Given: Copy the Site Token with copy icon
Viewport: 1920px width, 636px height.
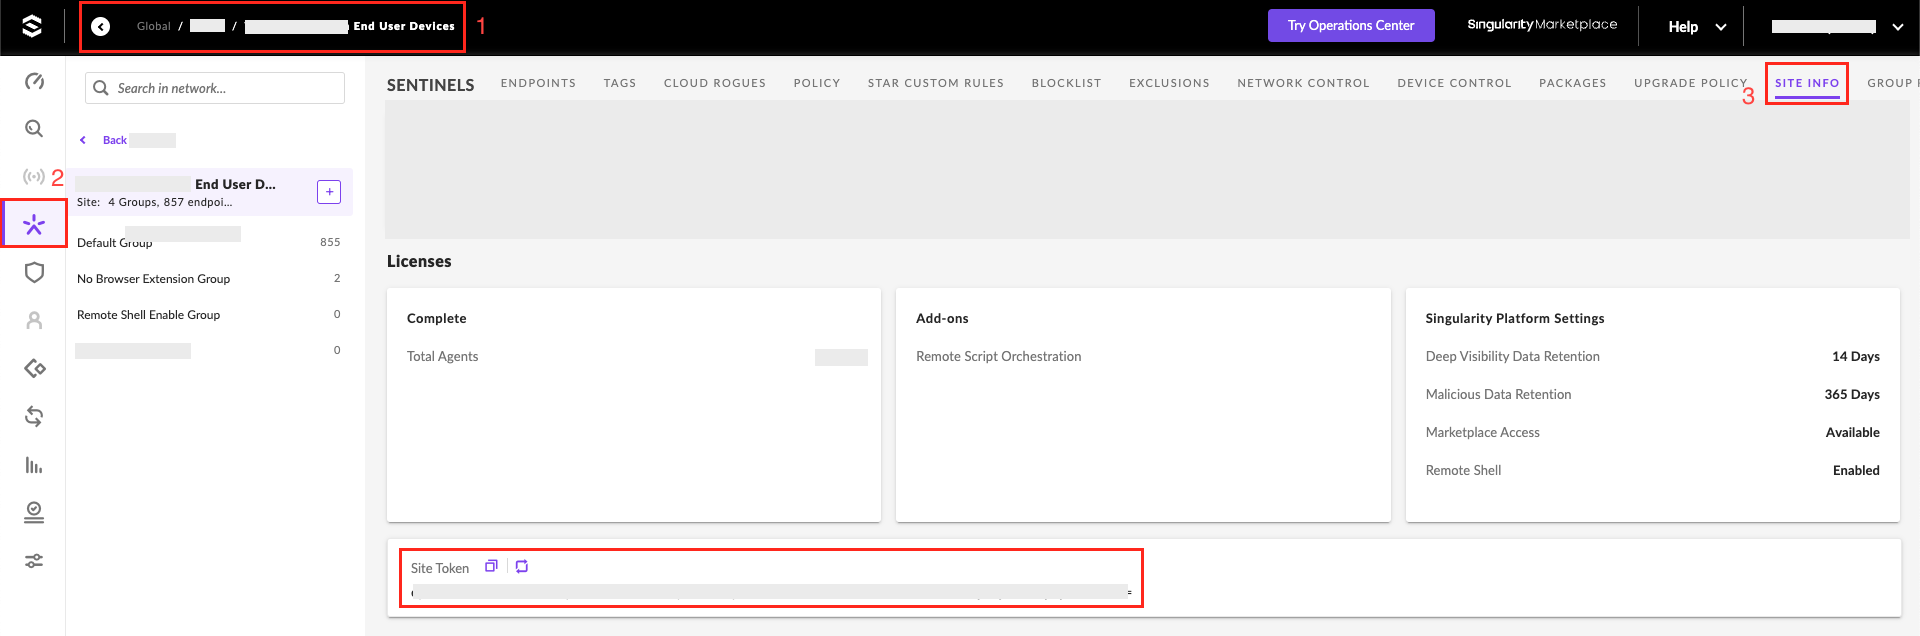Looking at the screenshot, I should [491, 566].
